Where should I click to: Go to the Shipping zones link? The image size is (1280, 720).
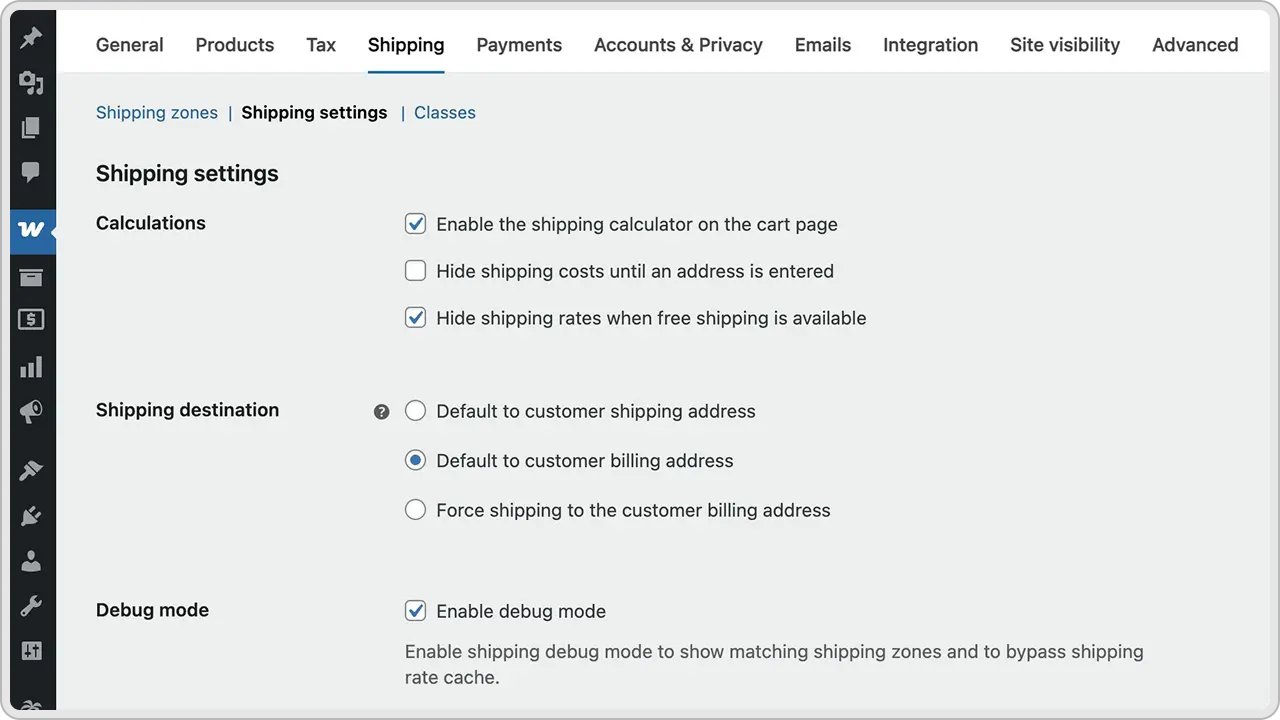click(157, 113)
